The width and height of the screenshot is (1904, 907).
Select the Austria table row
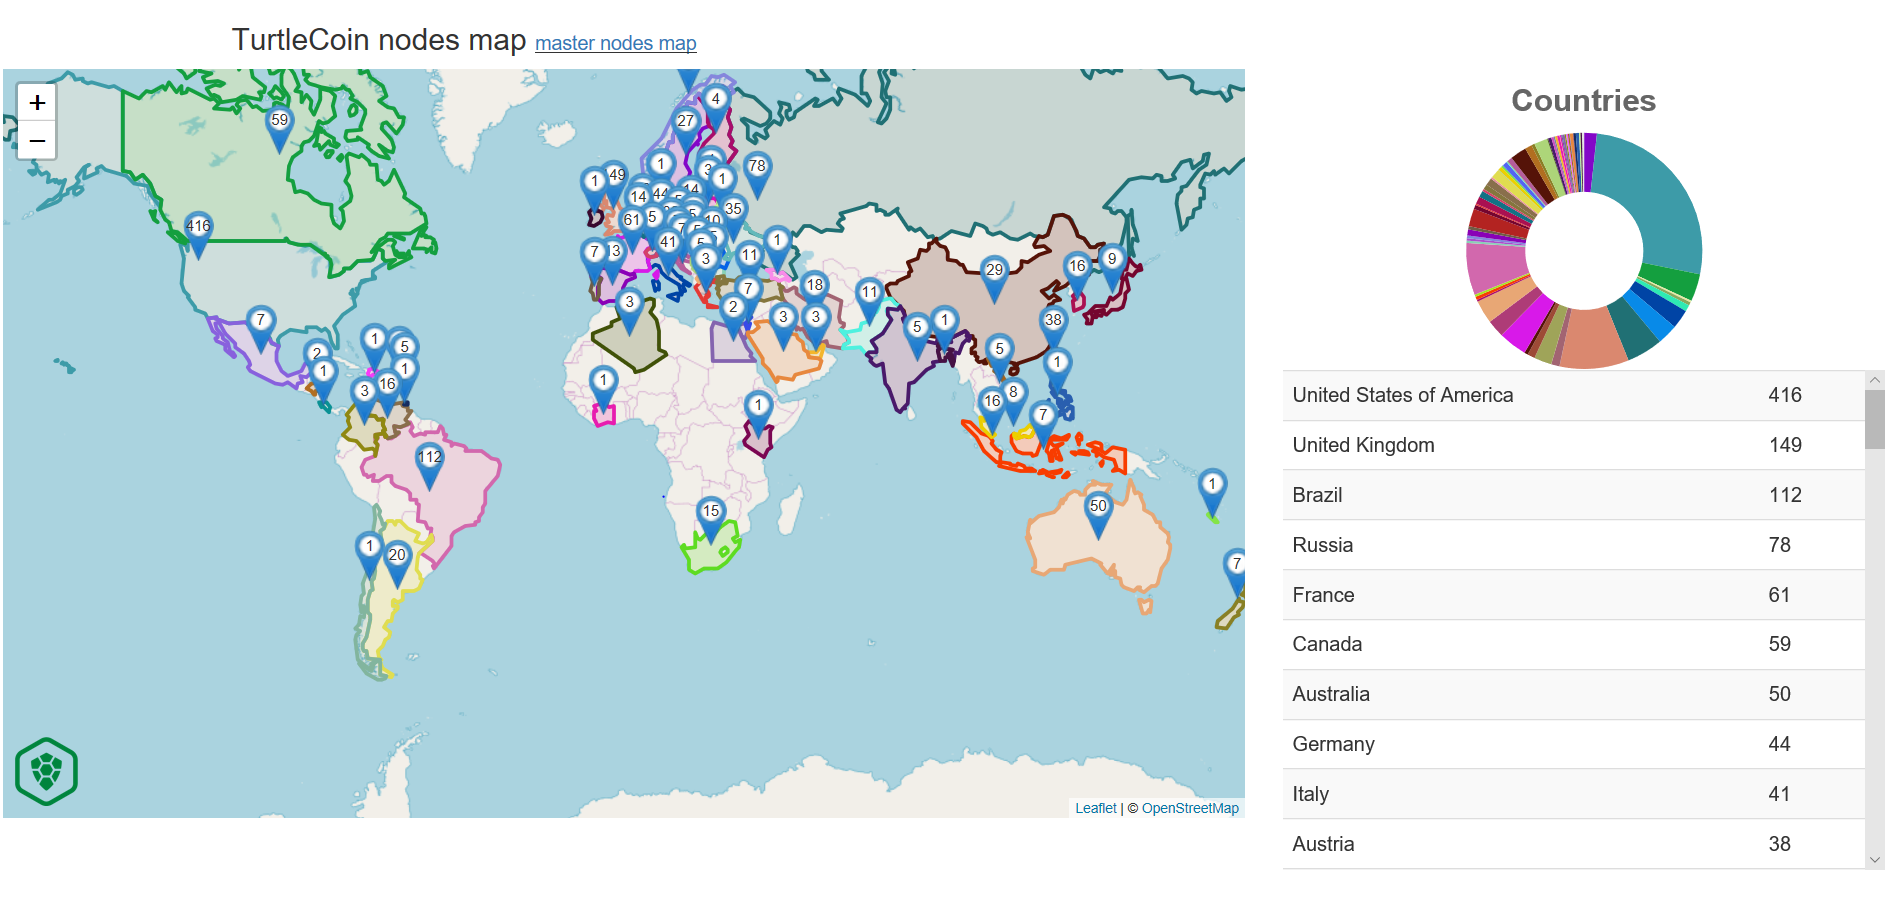(1573, 844)
